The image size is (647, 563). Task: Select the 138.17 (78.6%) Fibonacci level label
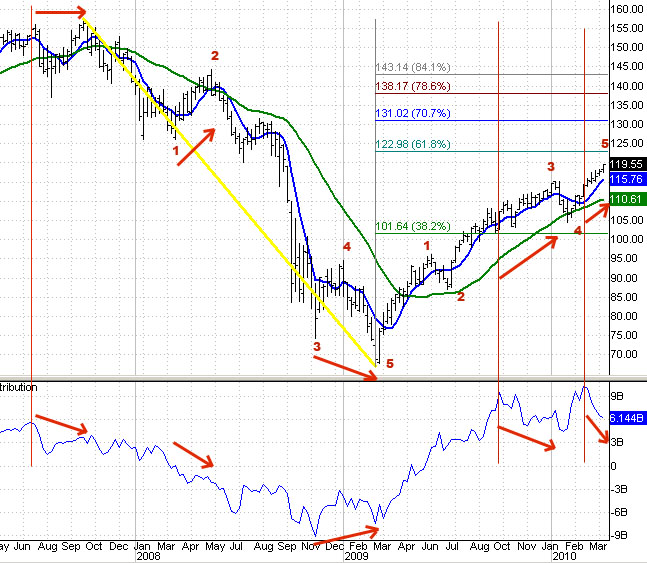click(408, 87)
